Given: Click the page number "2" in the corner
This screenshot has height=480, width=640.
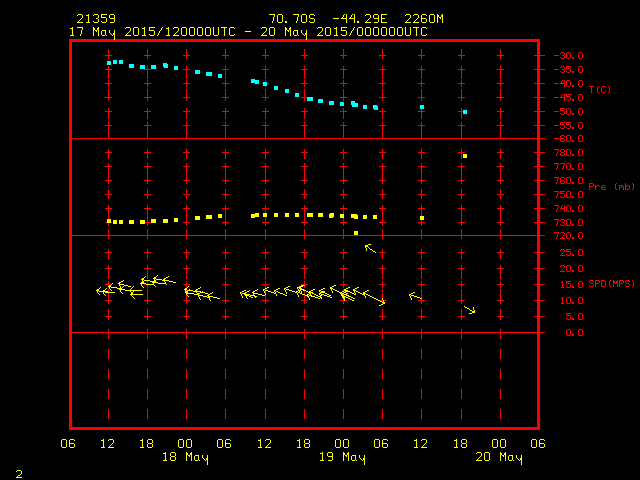Looking at the screenshot, I should [19, 474].
